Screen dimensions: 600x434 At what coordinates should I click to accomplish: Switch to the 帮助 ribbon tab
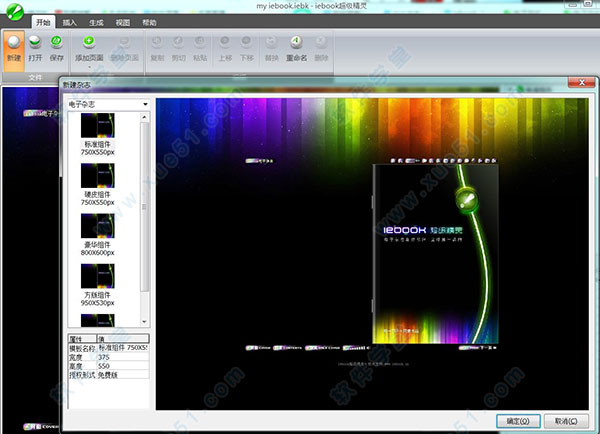[x=149, y=23]
